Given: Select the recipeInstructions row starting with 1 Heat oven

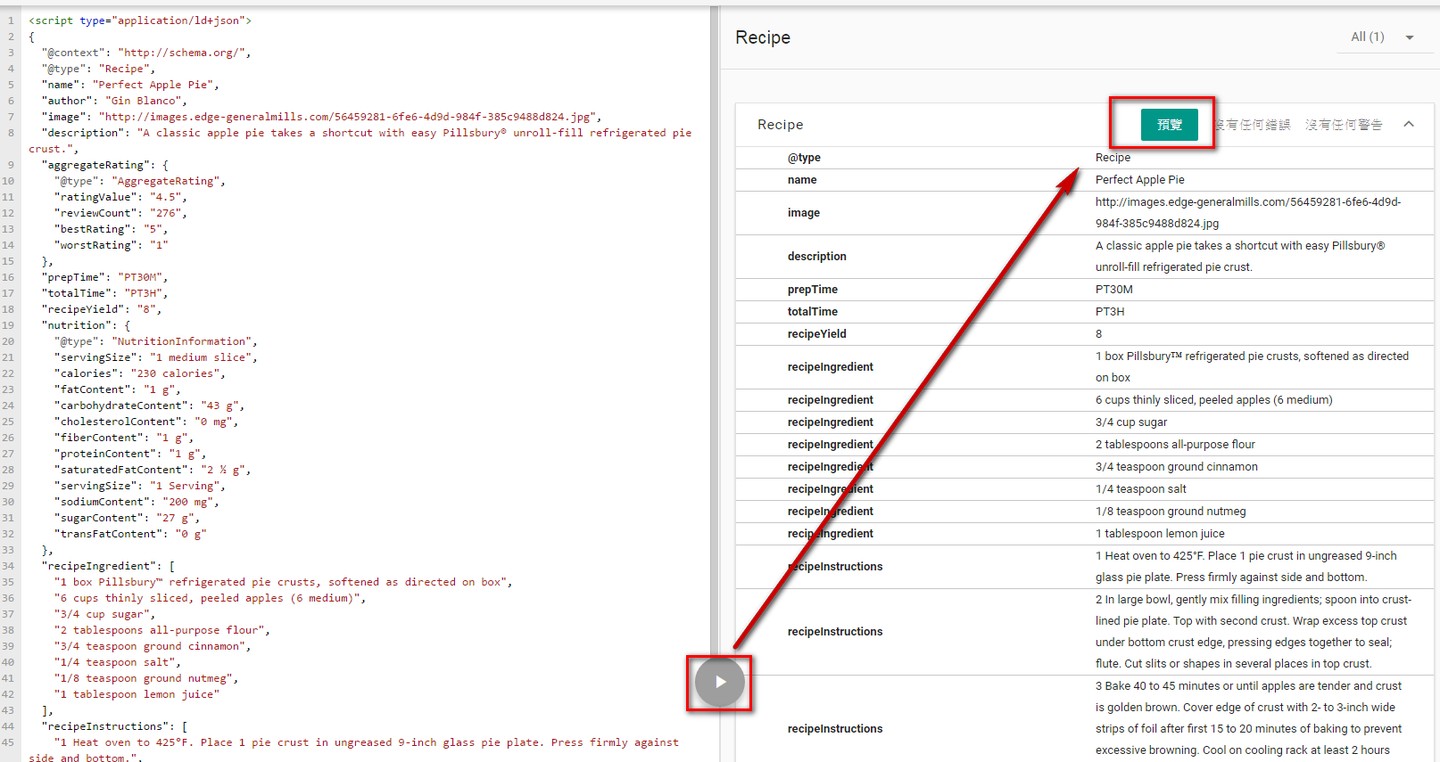Looking at the screenshot, I should click(1084, 567).
